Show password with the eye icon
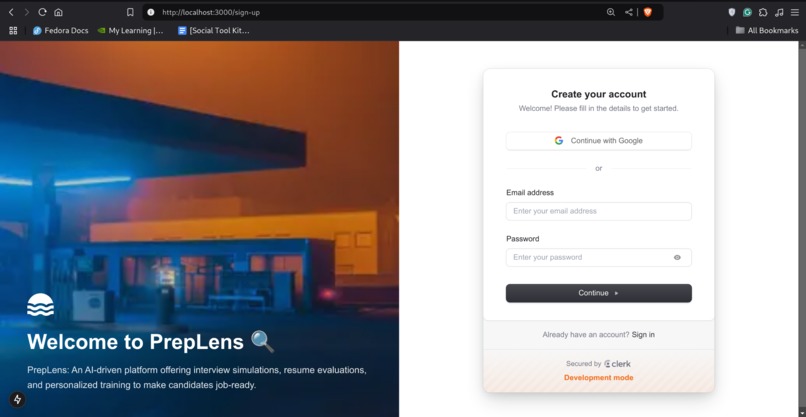The image size is (806, 417). [x=677, y=258]
